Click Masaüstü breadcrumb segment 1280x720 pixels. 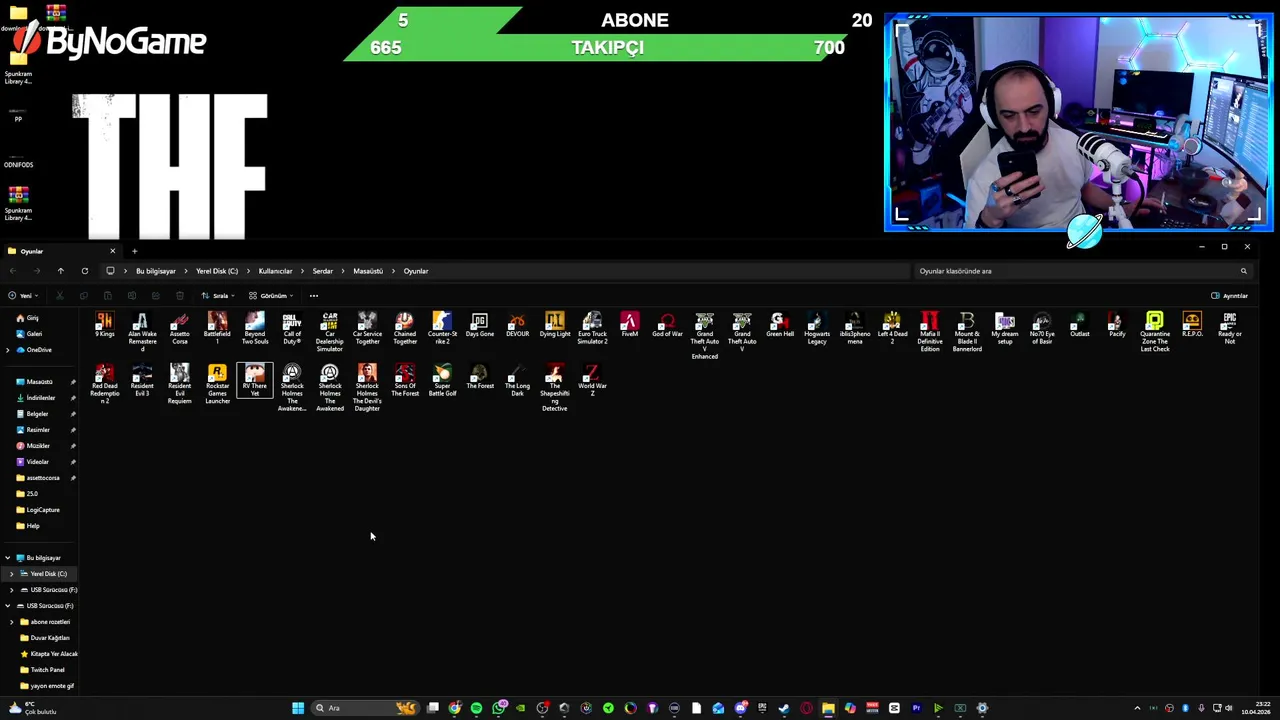368,271
